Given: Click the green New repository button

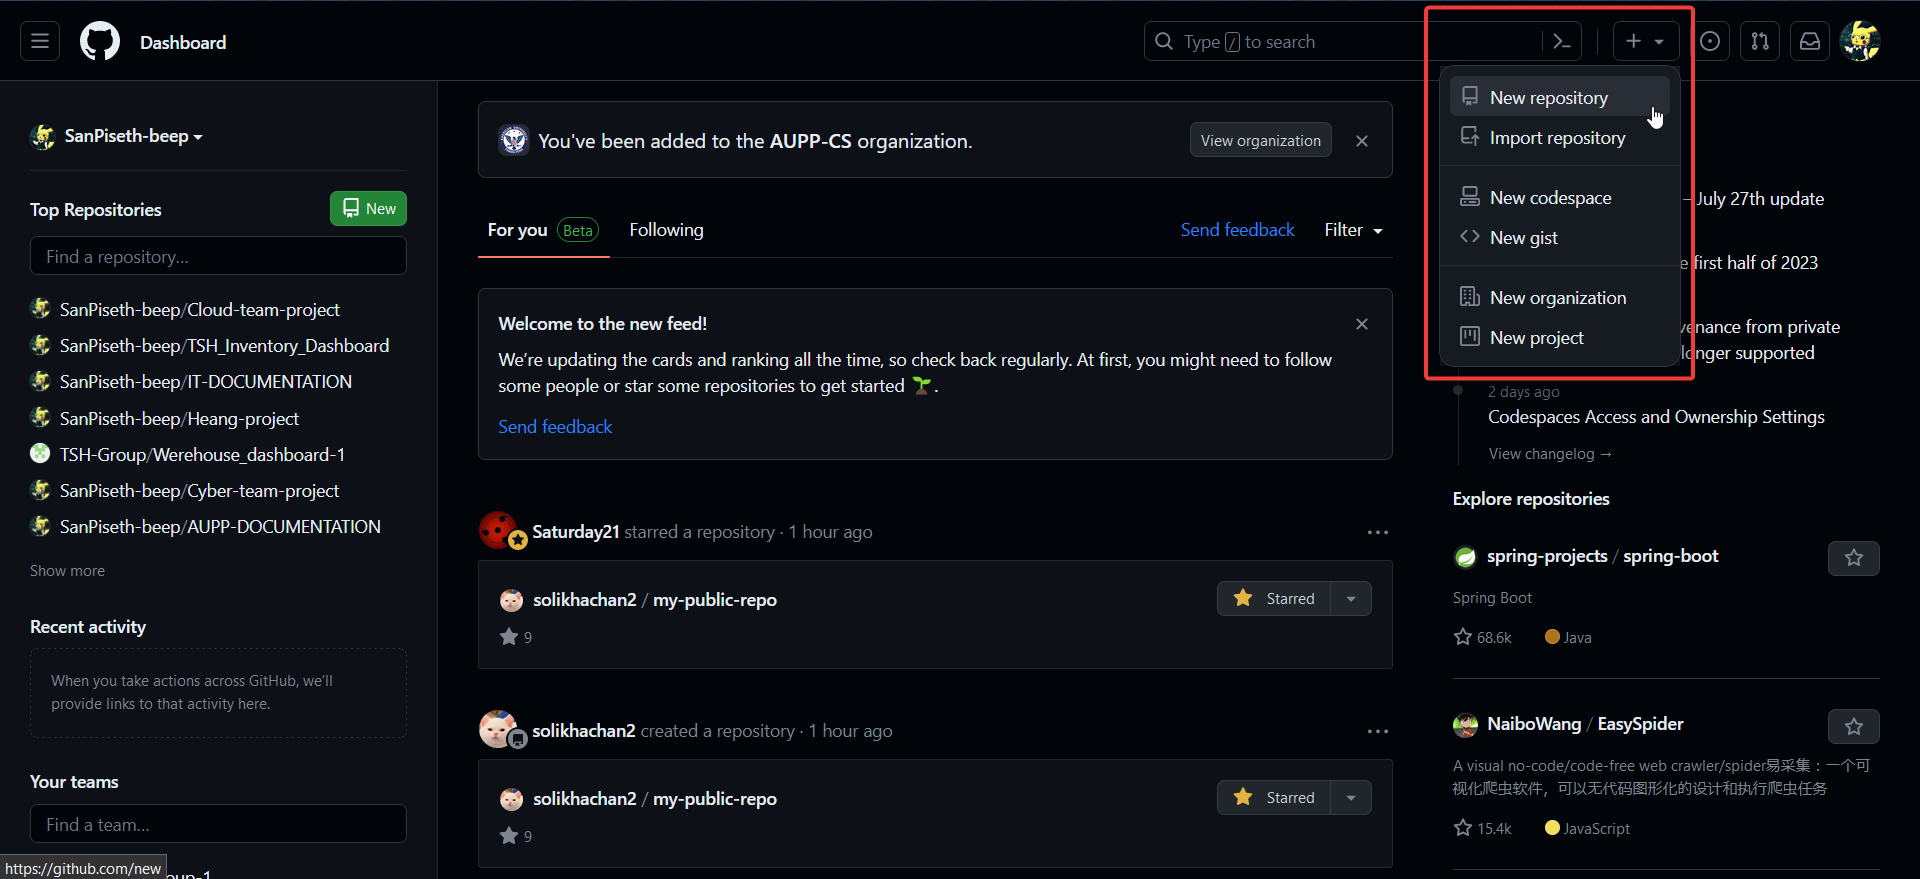Looking at the screenshot, I should 368,208.
